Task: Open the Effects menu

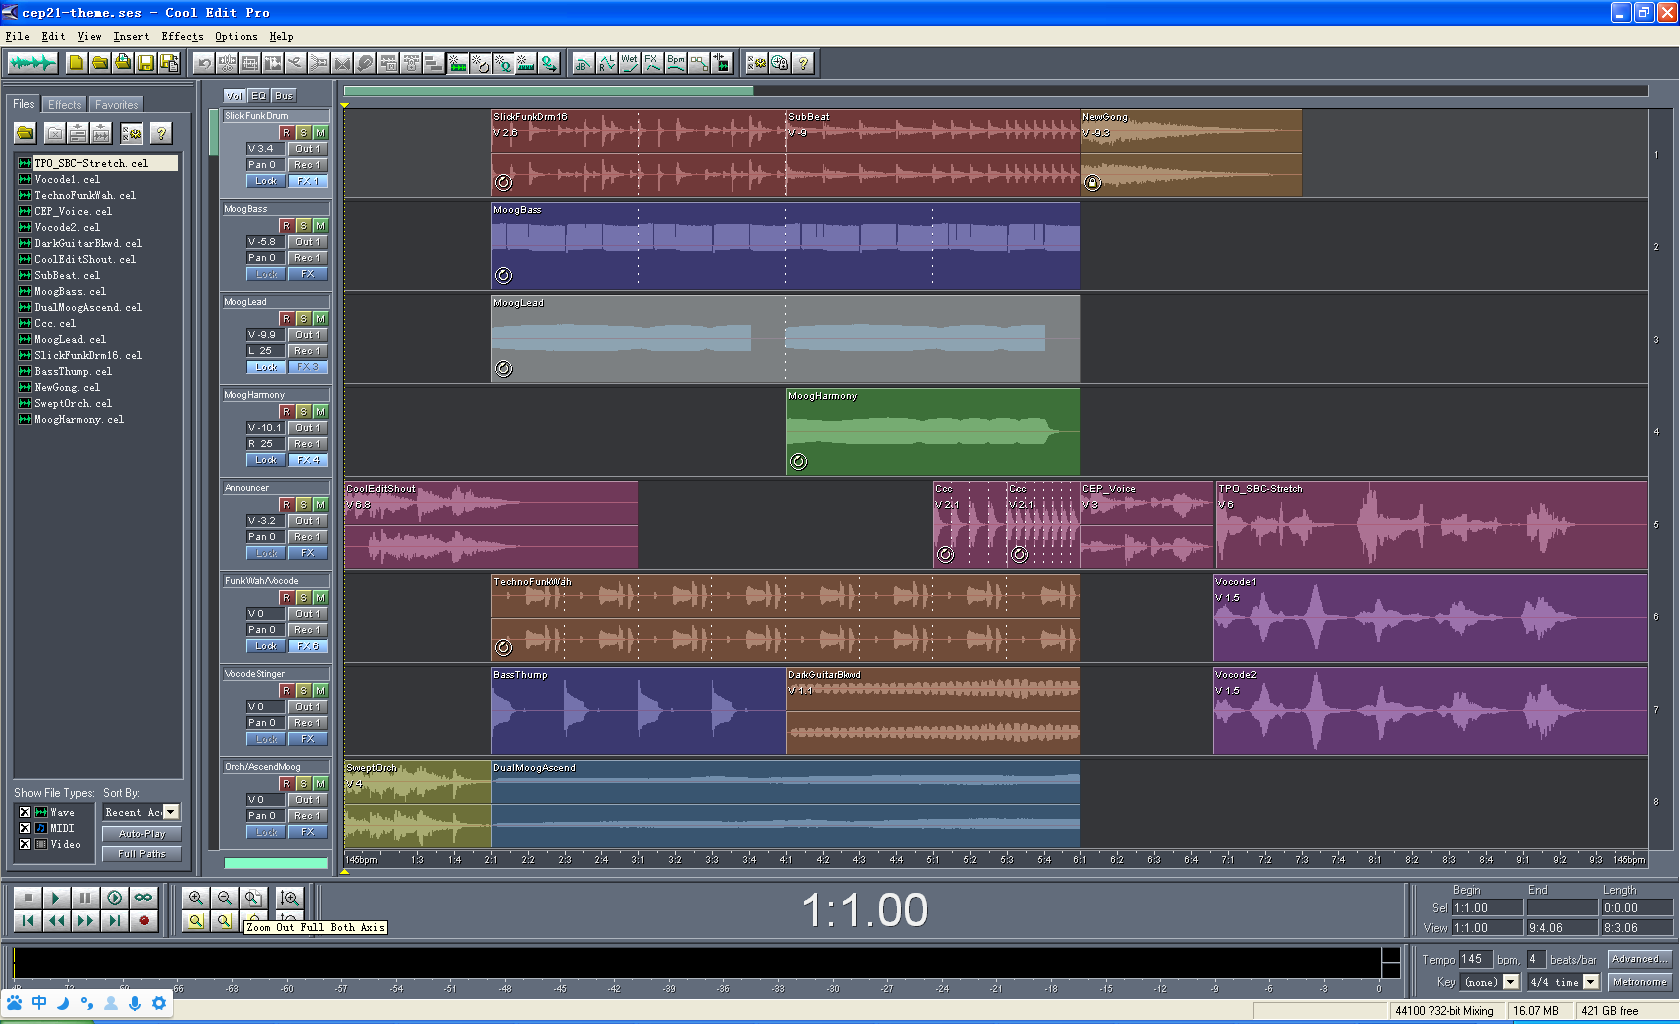Action: point(181,36)
